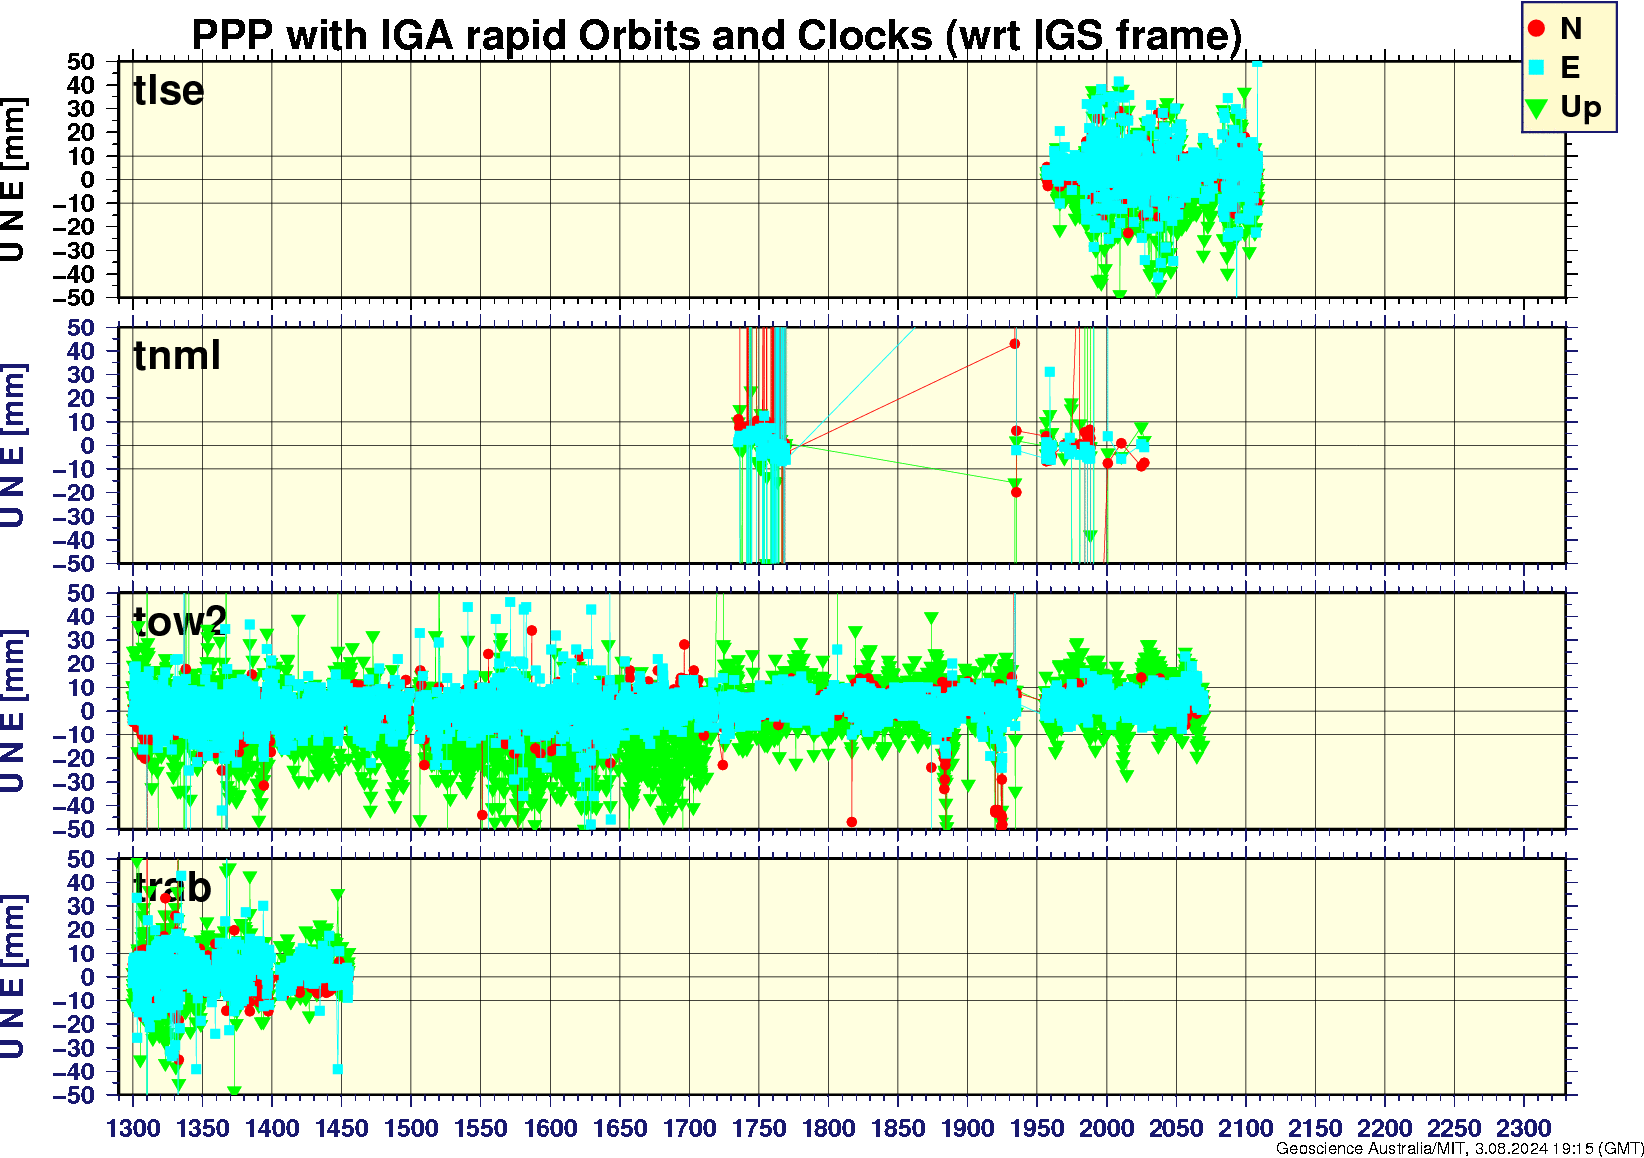Viewport: 1644px width, 1158px height.
Task: Click x-axis tick label 1400
Action: (272, 1128)
